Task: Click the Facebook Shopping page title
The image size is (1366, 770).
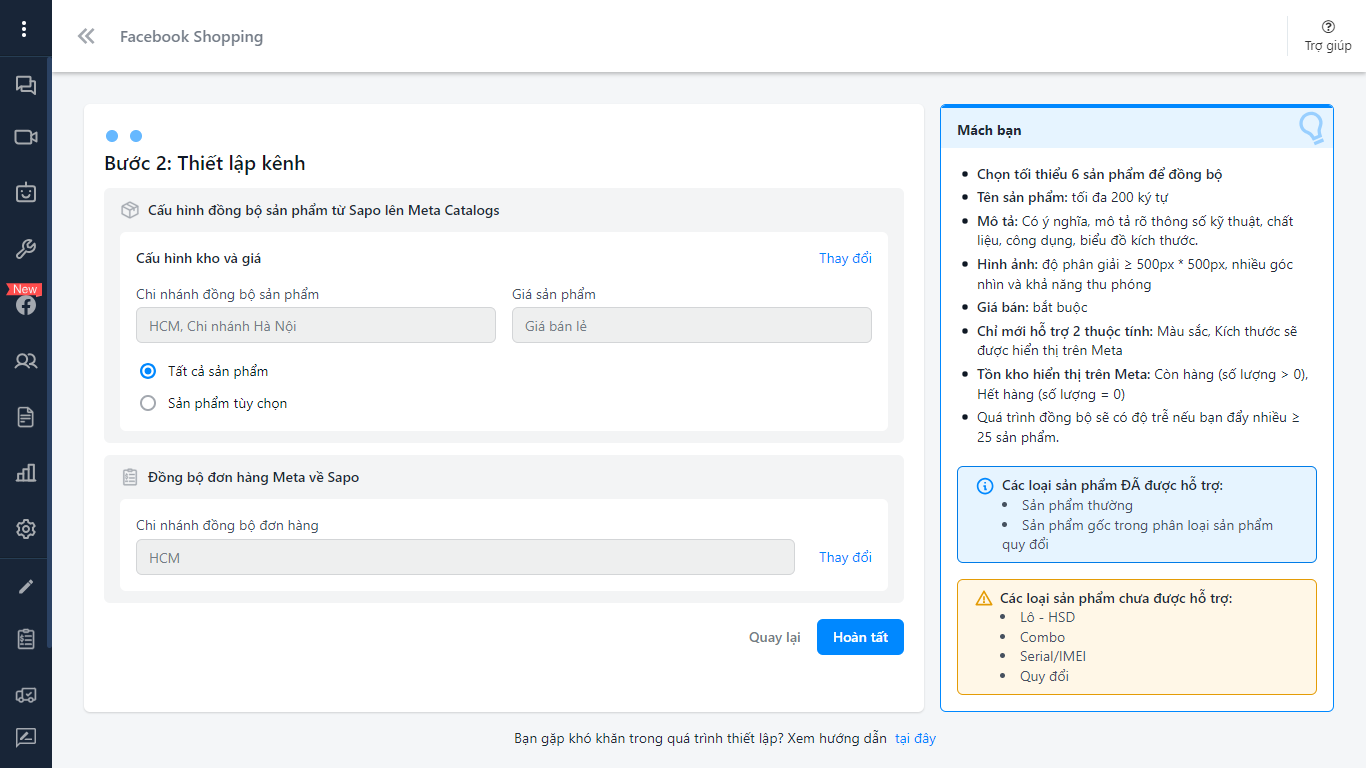Action: 191,37
